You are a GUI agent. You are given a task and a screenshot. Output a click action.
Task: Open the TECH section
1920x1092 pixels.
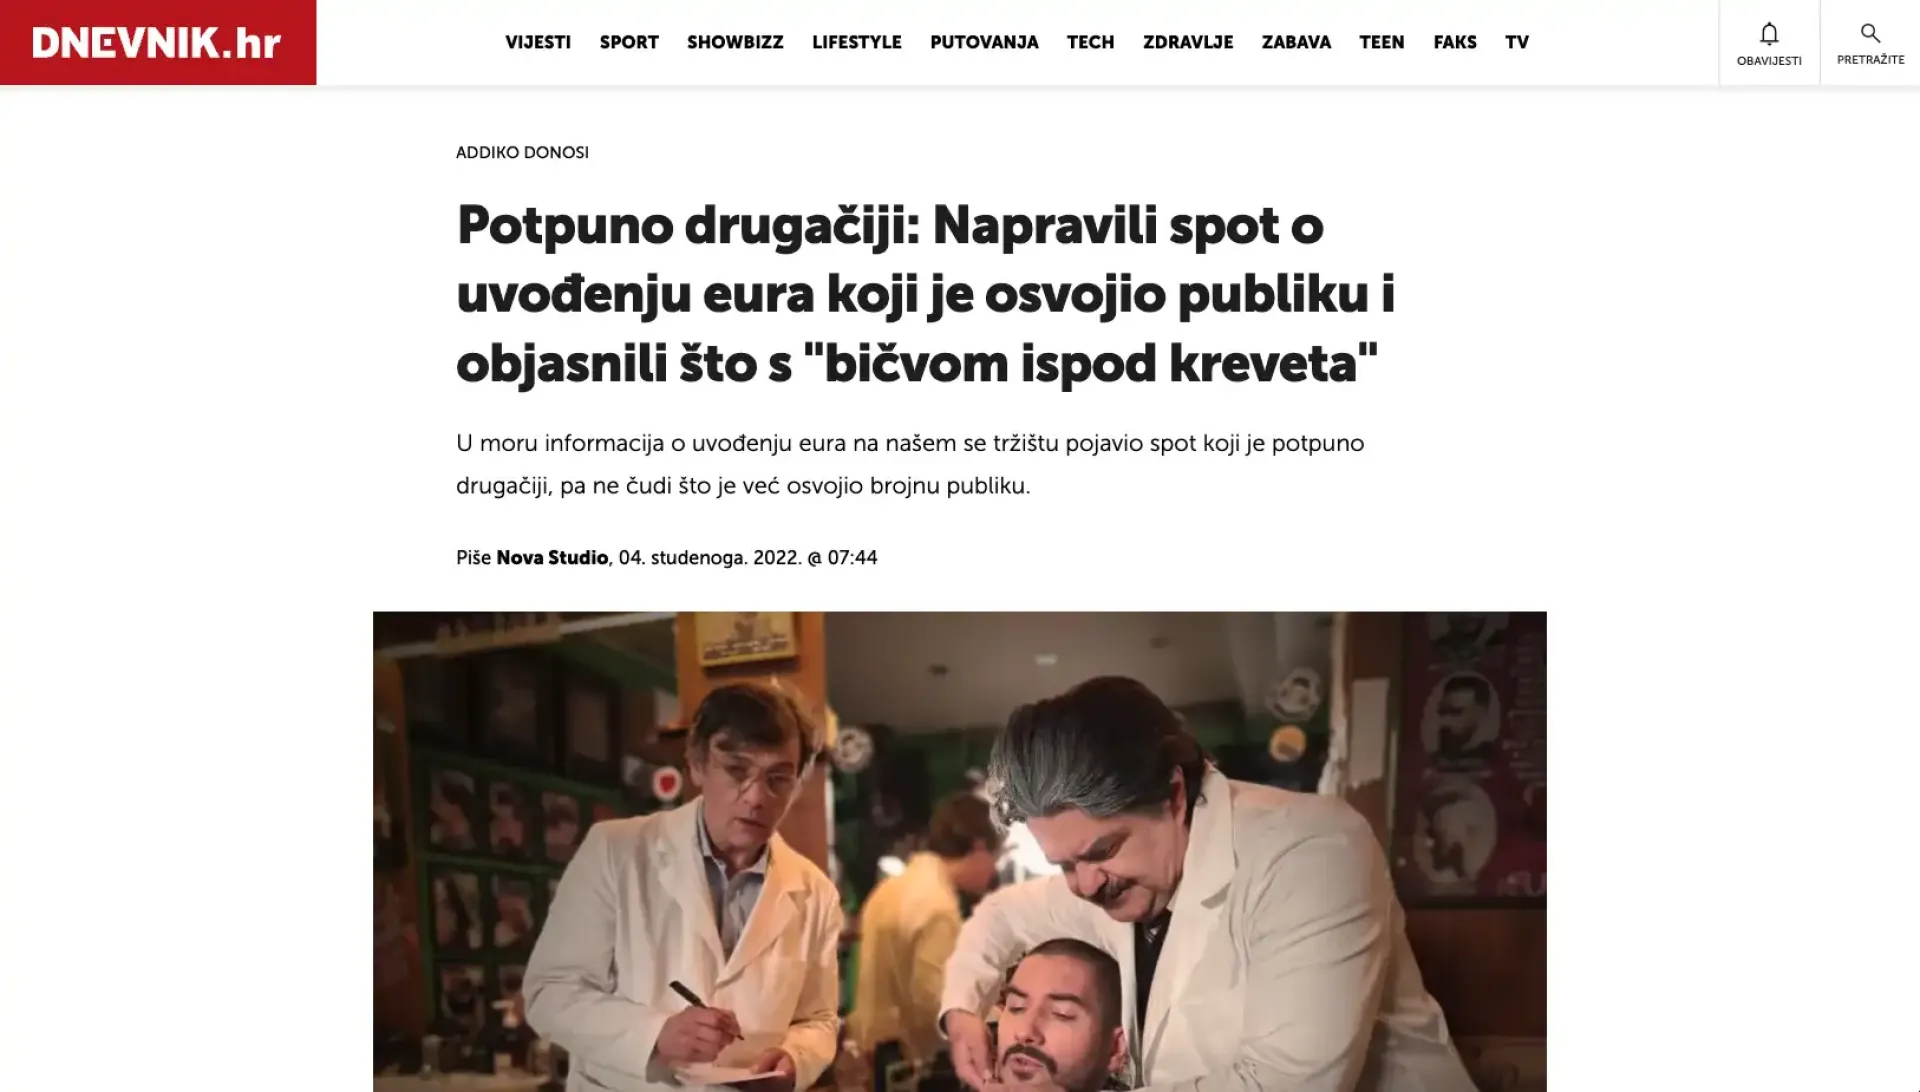pyautogui.click(x=1090, y=42)
